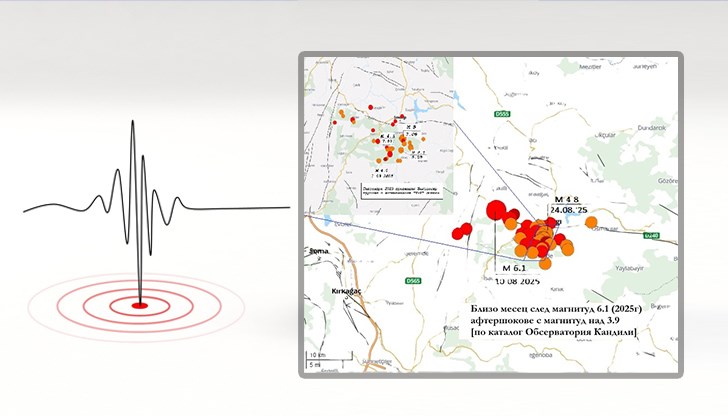Select the 24.08.25 date label
This screenshot has height=416, width=728.
pos(571,212)
